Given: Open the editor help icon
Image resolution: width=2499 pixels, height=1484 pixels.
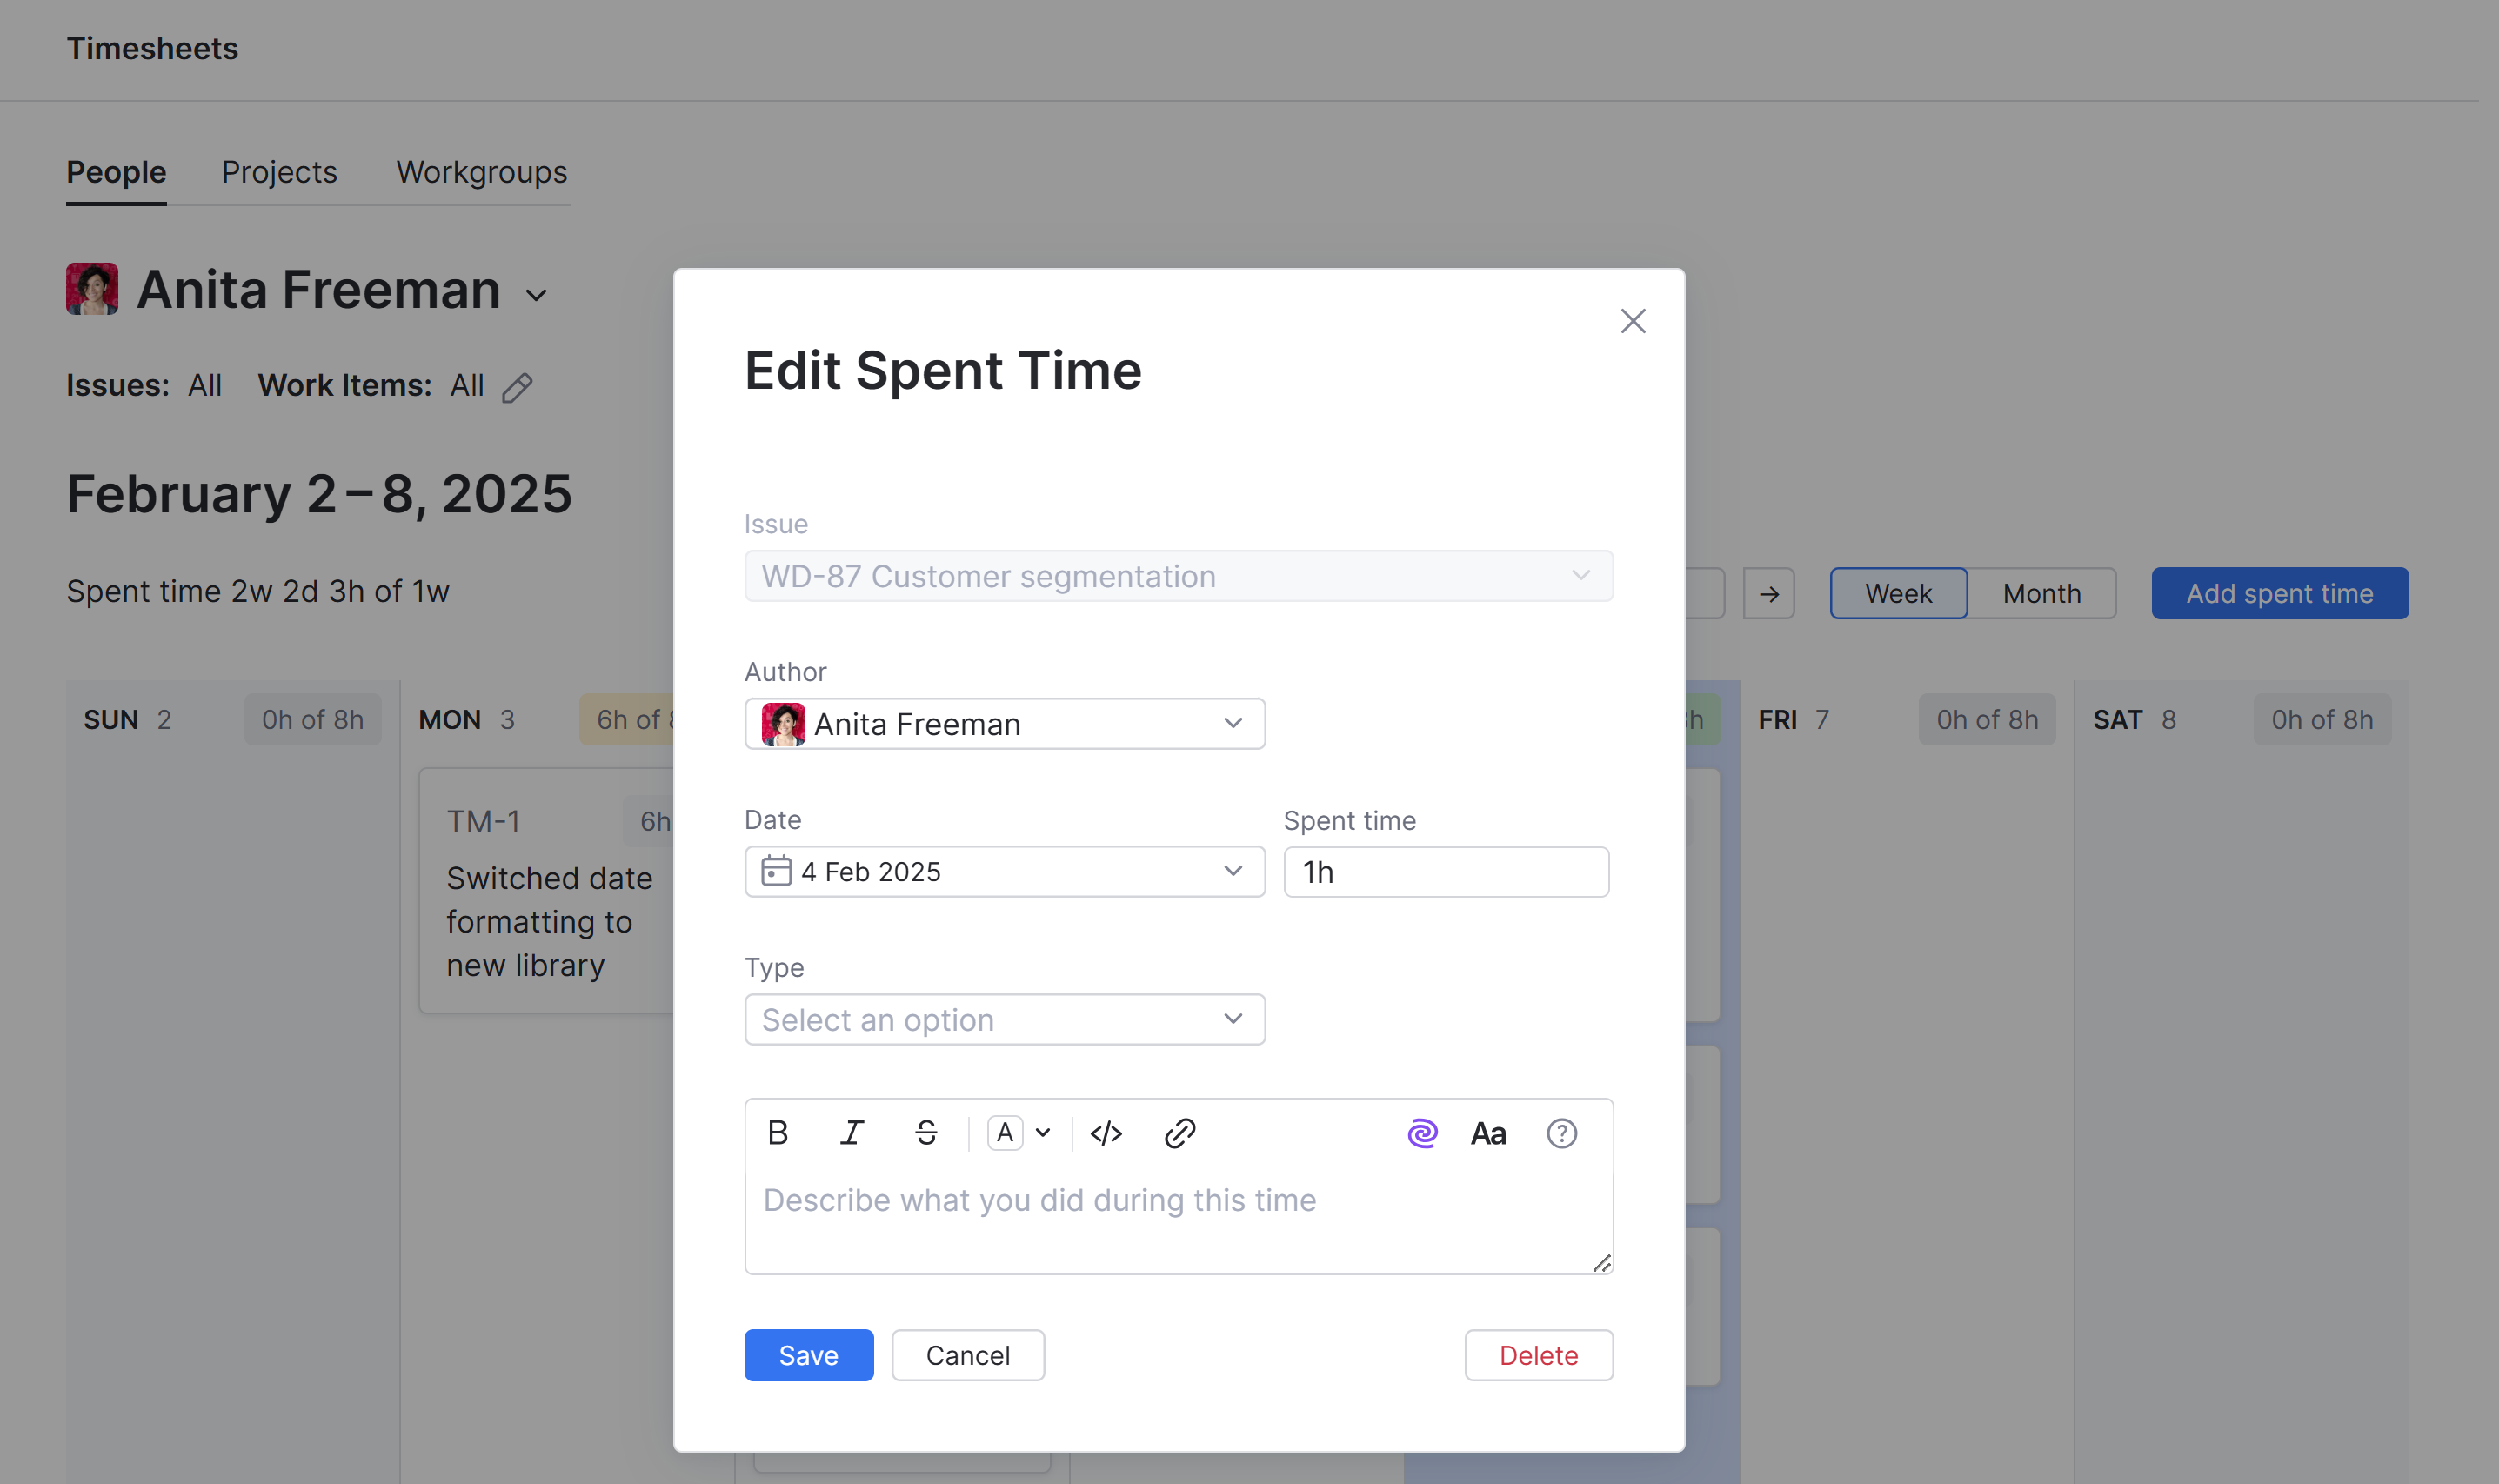Looking at the screenshot, I should 1561,1133.
